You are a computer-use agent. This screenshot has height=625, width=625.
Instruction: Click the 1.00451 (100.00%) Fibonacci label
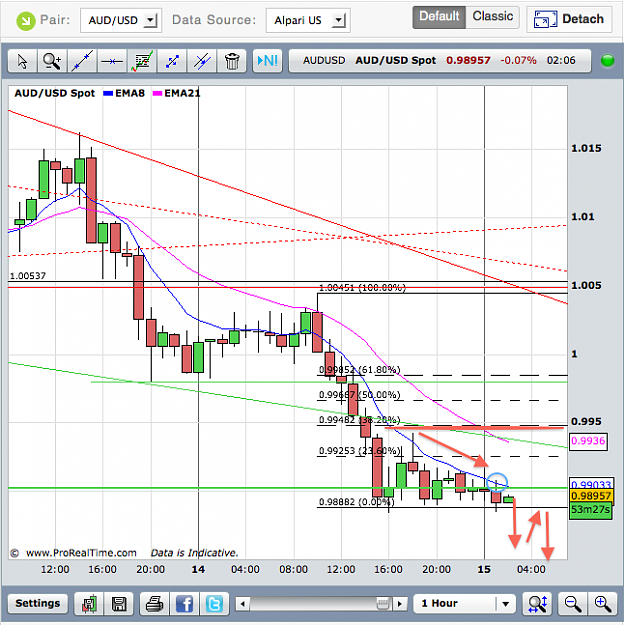(x=362, y=288)
